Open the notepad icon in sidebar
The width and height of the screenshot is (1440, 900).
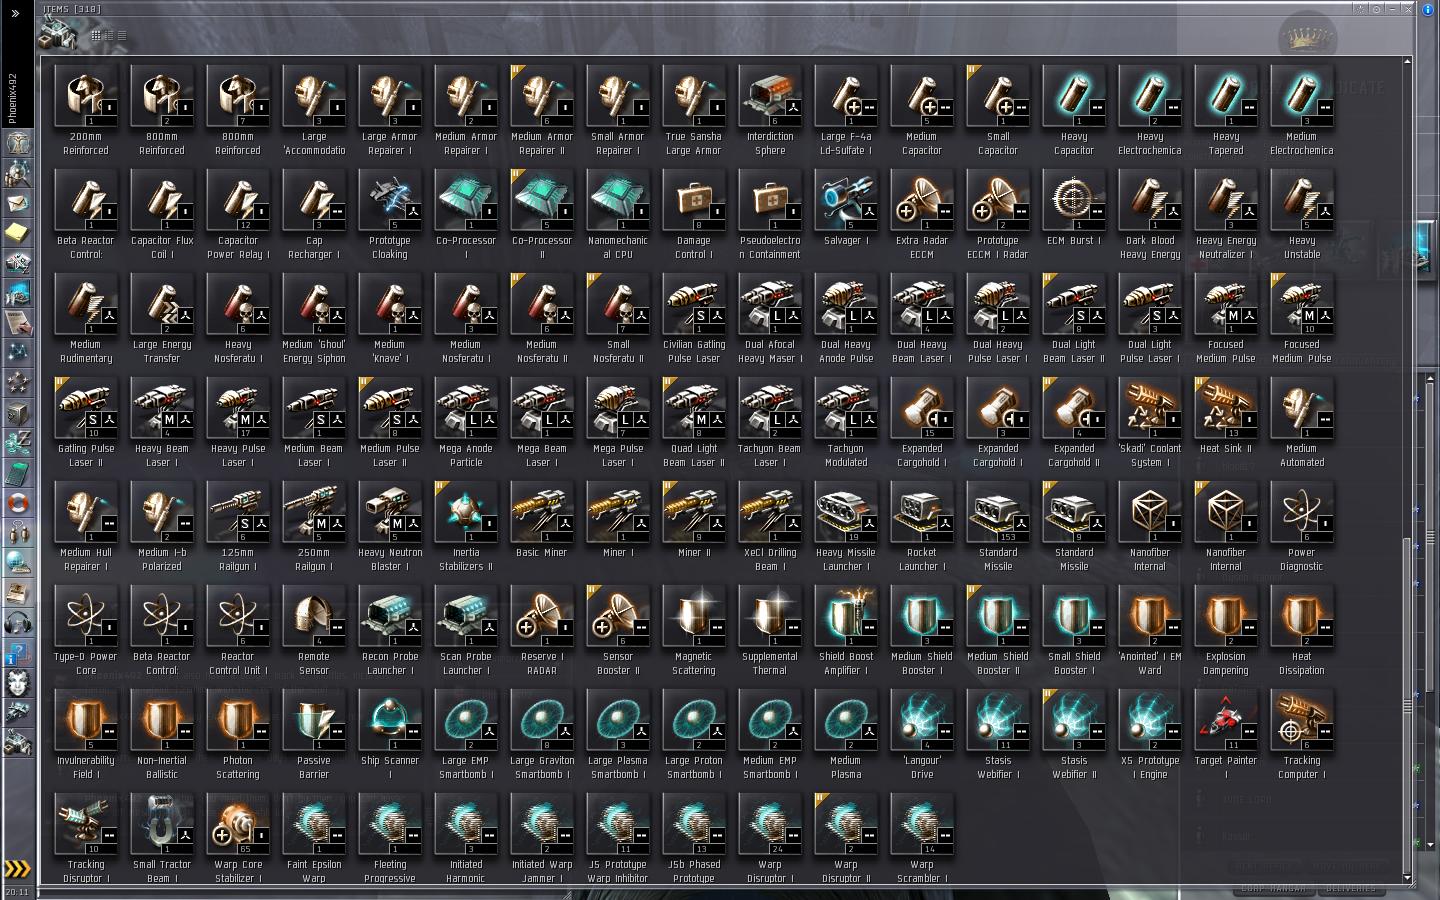point(18,233)
